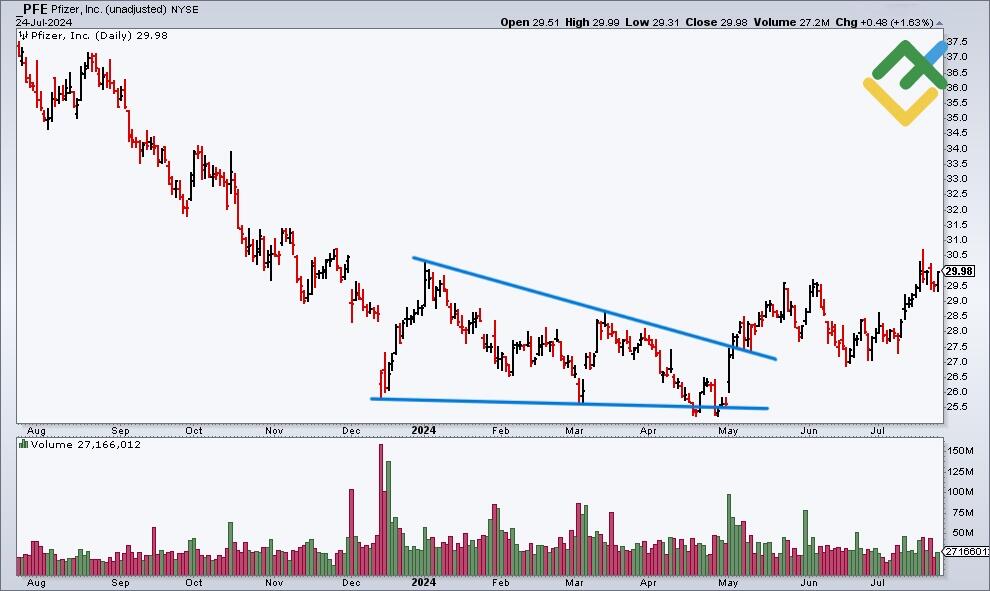Click the green and yellow logo icon

pos(905,83)
